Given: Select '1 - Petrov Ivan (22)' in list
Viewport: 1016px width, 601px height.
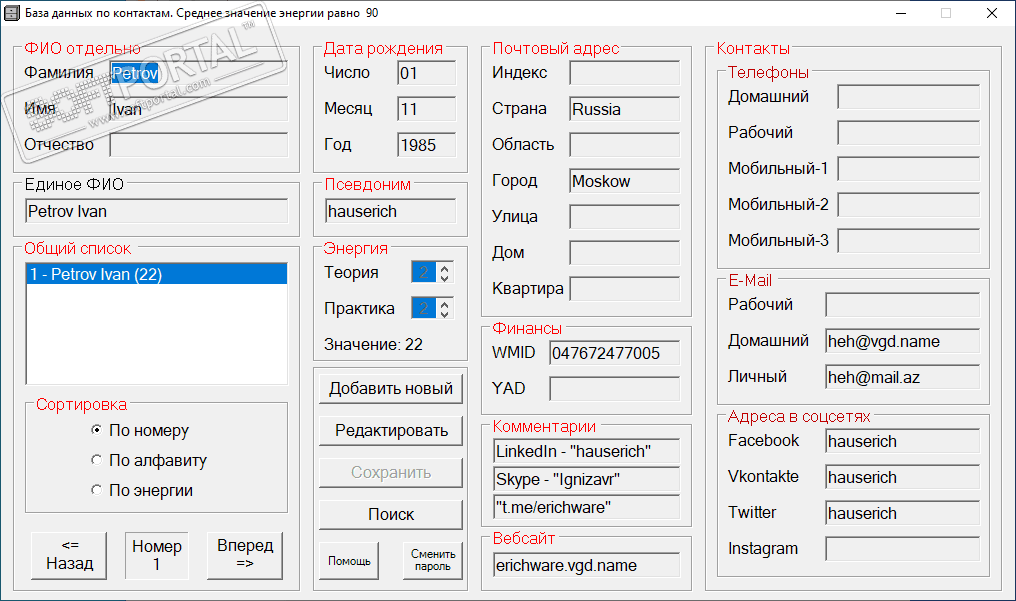Looking at the screenshot, I should click(x=156, y=274).
